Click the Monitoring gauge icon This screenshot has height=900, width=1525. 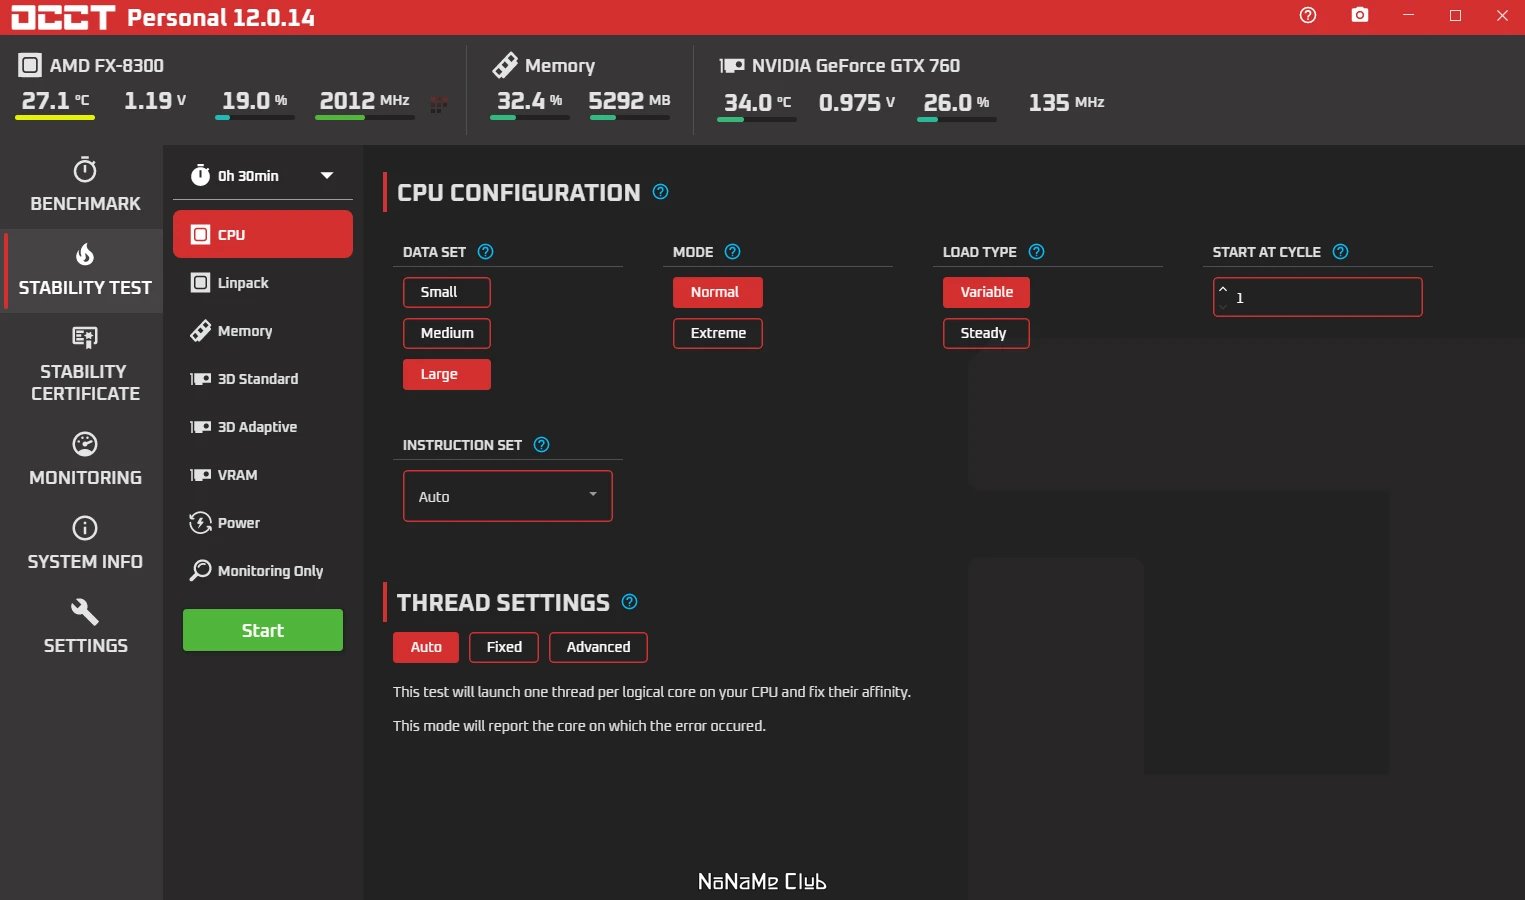pos(85,444)
